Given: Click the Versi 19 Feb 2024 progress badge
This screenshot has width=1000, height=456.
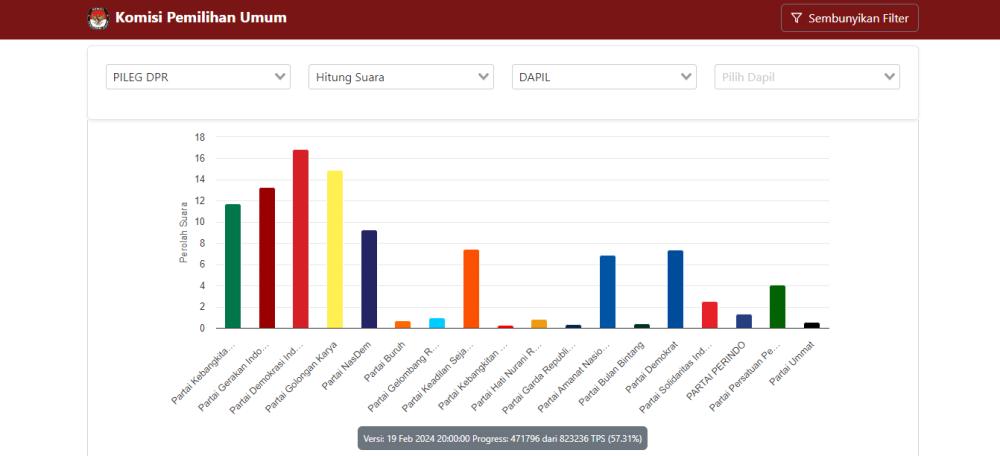Looking at the screenshot, I should pyautogui.click(x=502, y=438).
